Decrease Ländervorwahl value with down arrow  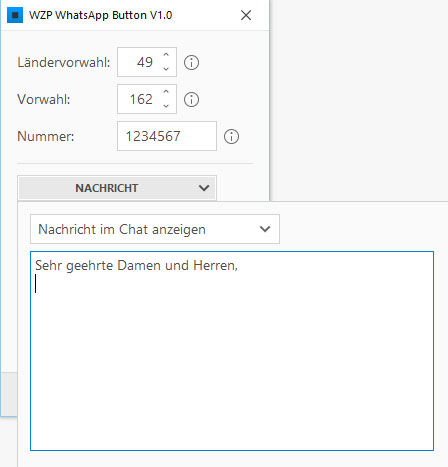[166, 69]
